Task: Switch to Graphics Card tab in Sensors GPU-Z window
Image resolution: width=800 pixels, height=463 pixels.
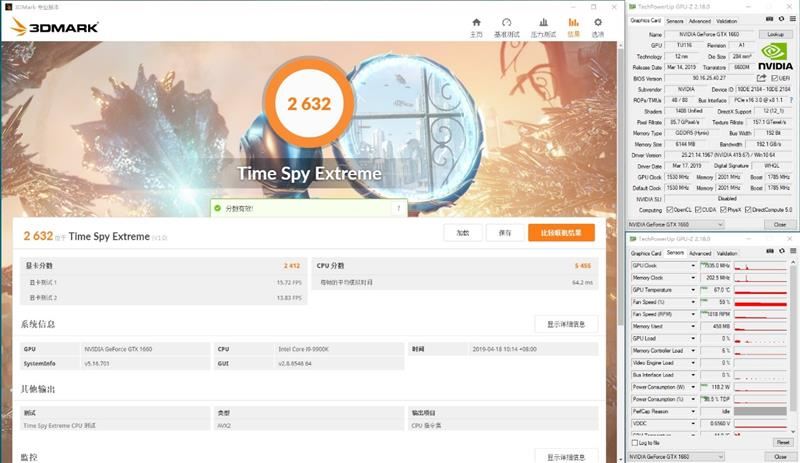Action: [x=645, y=253]
